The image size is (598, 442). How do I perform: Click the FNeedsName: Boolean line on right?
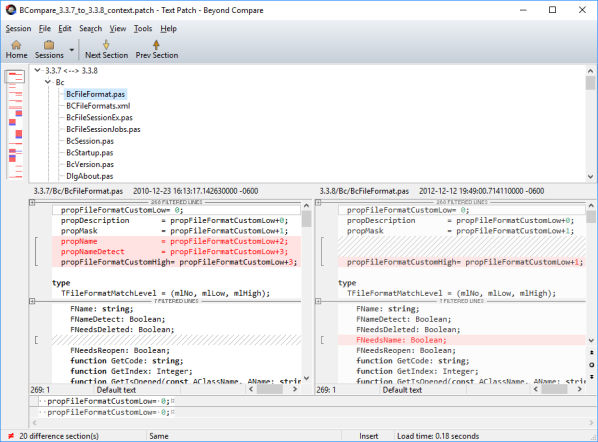point(461,340)
